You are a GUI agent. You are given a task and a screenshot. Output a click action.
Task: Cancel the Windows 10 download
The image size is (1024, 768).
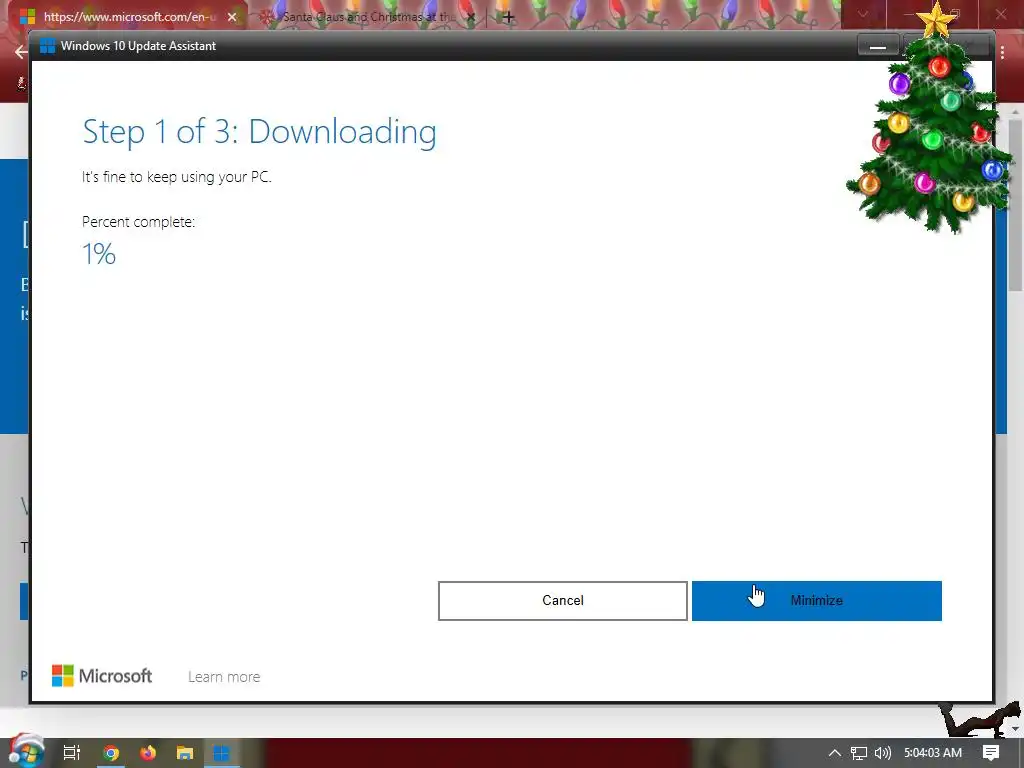click(x=562, y=601)
